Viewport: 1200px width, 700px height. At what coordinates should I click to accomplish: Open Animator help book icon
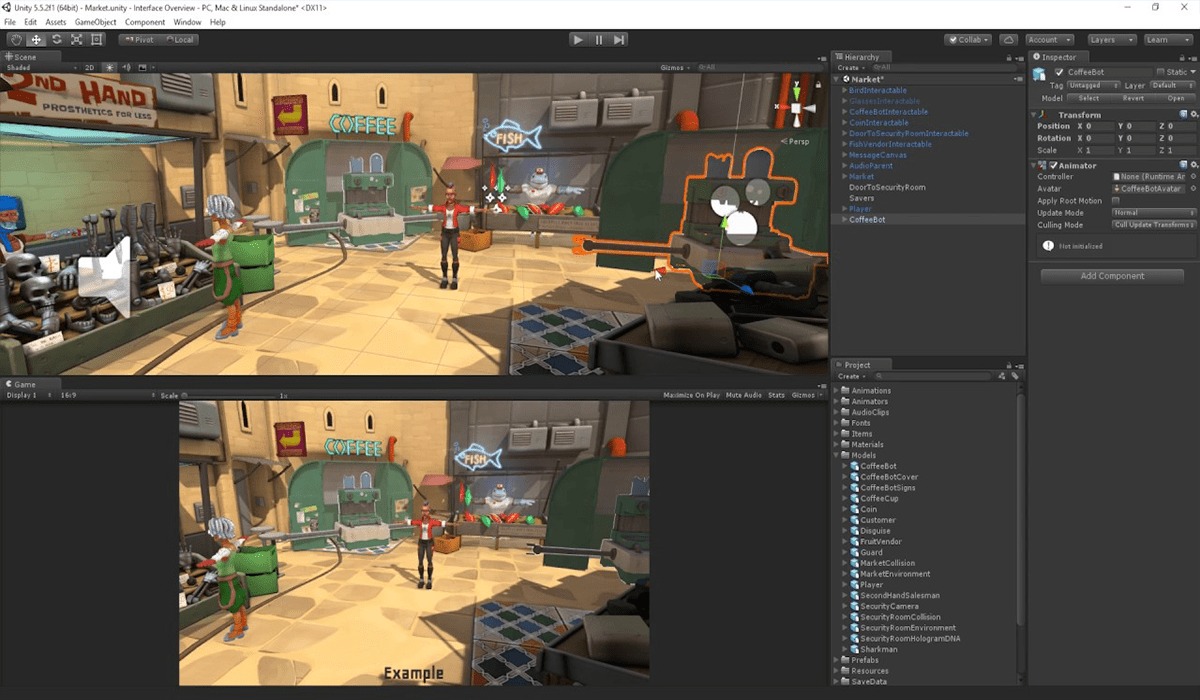point(1183,165)
